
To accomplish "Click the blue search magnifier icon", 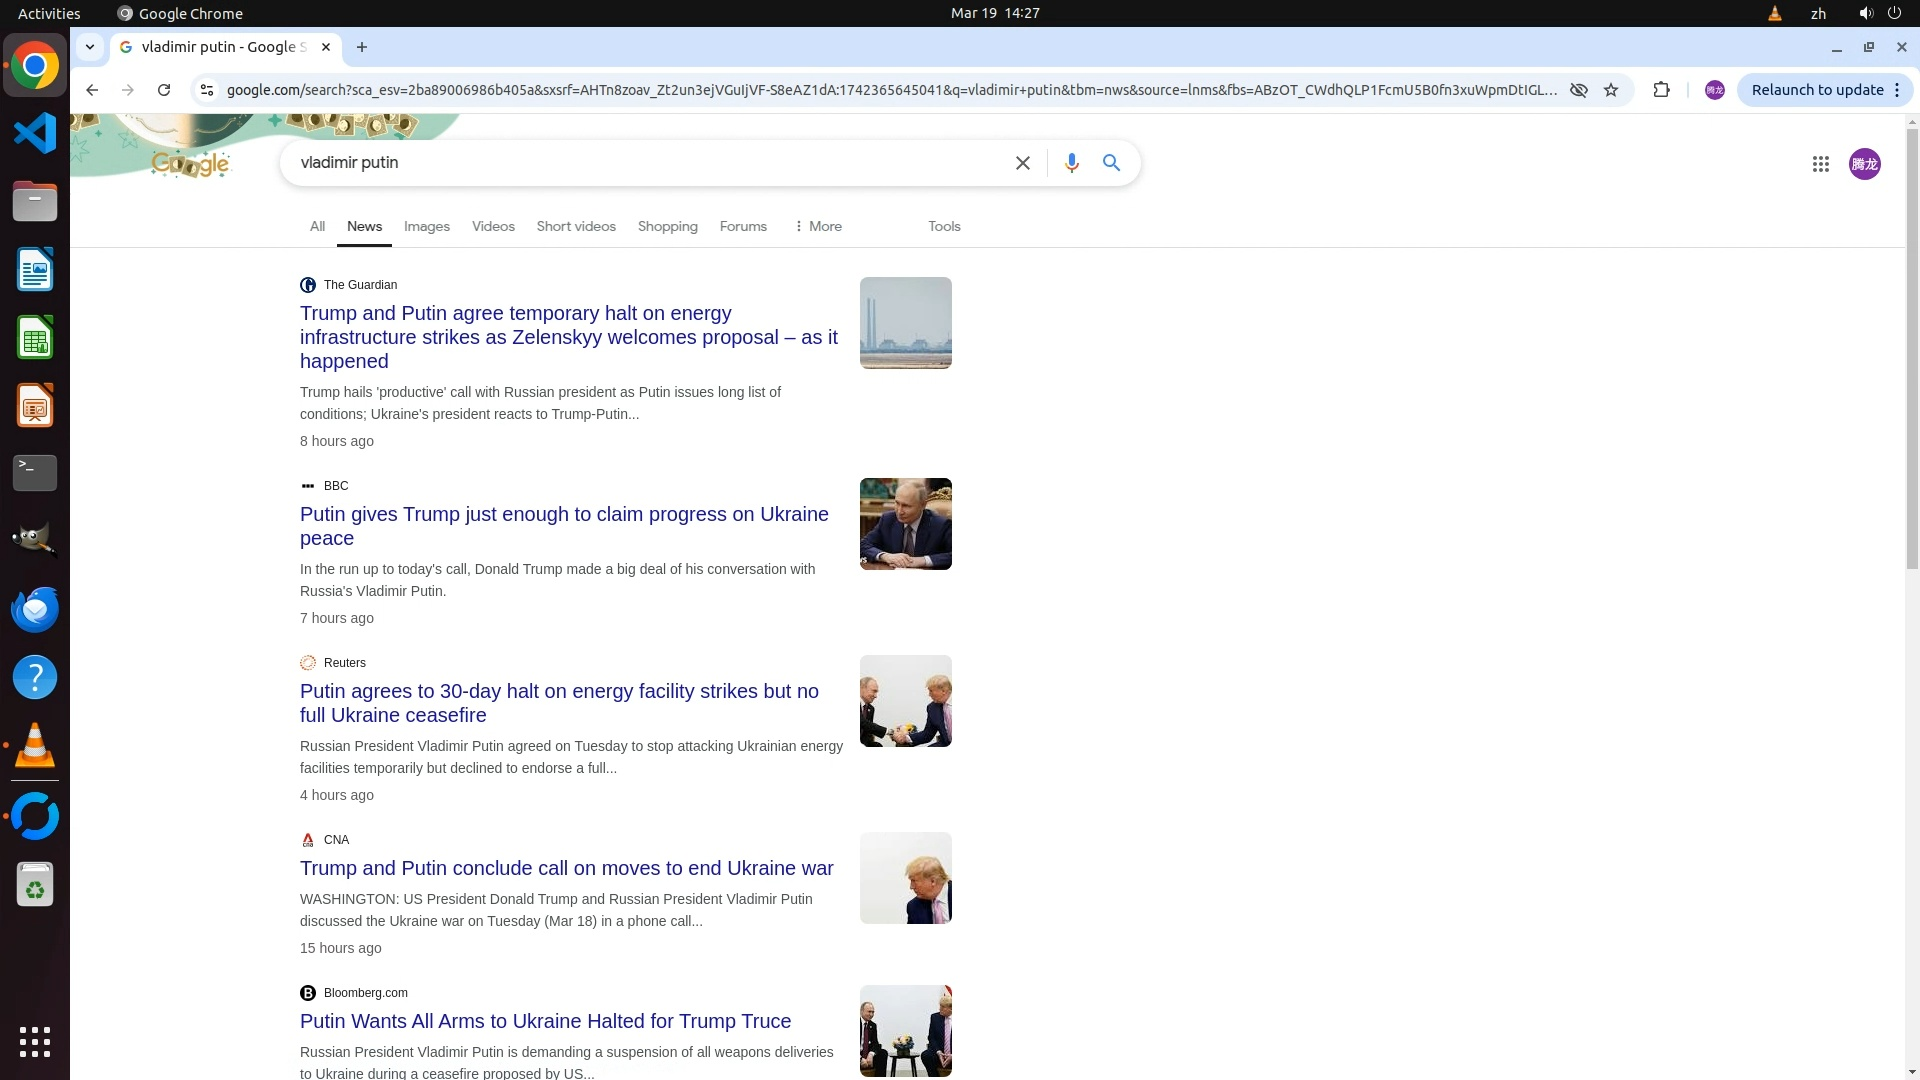I will pyautogui.click(x=1111, y=163).
